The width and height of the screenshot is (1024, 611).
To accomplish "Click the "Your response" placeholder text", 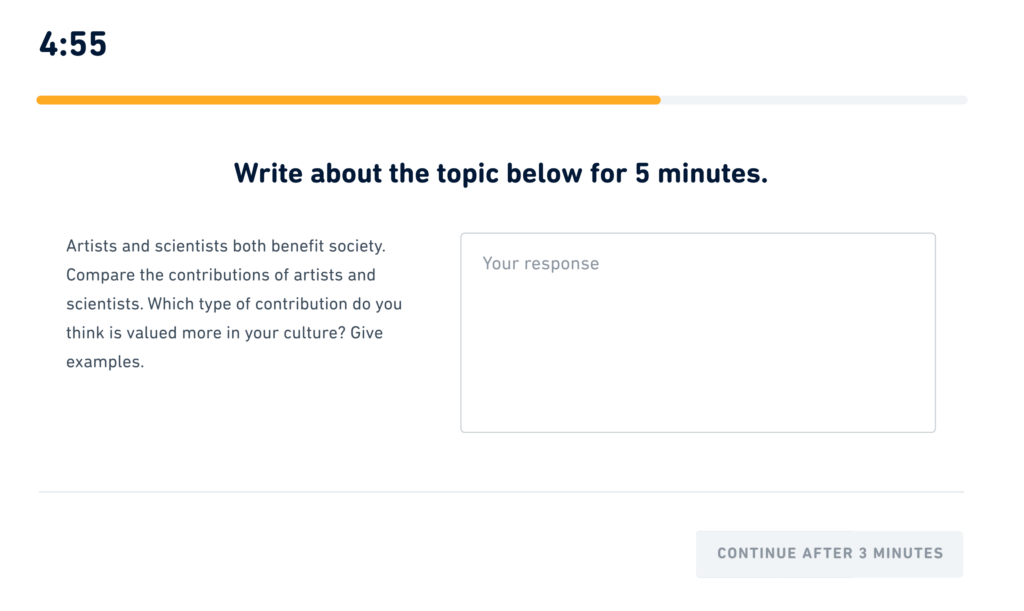I will [x=541, y=264].
